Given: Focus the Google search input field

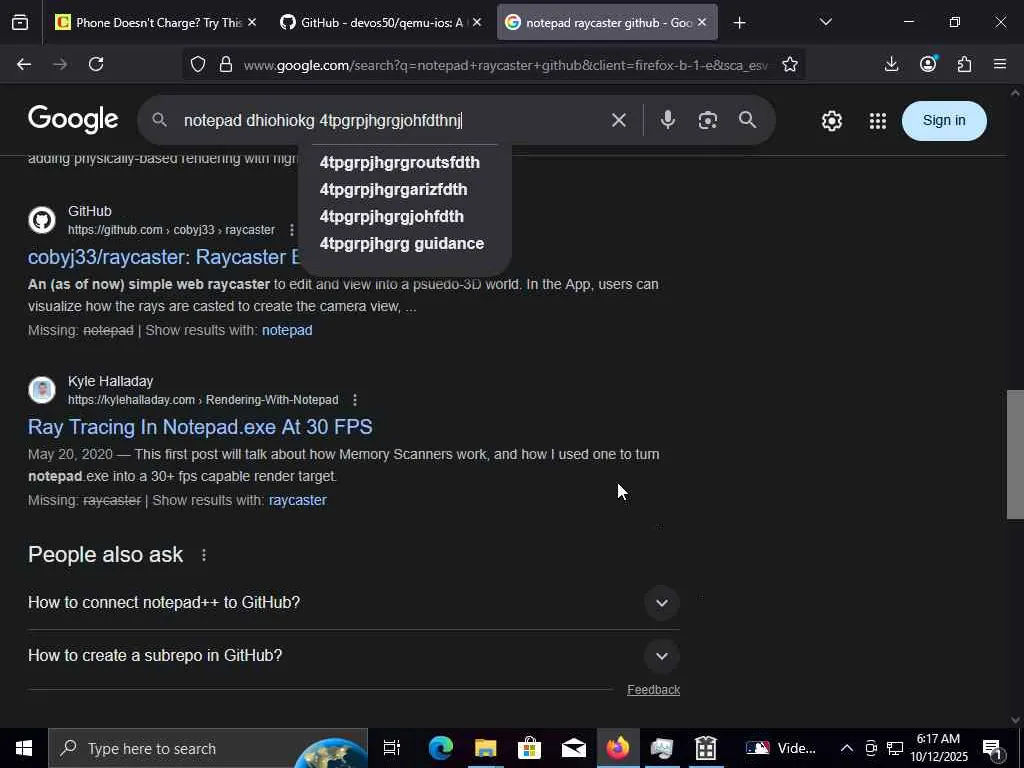Looking at the screenshot, I should [x=392, y=120].
